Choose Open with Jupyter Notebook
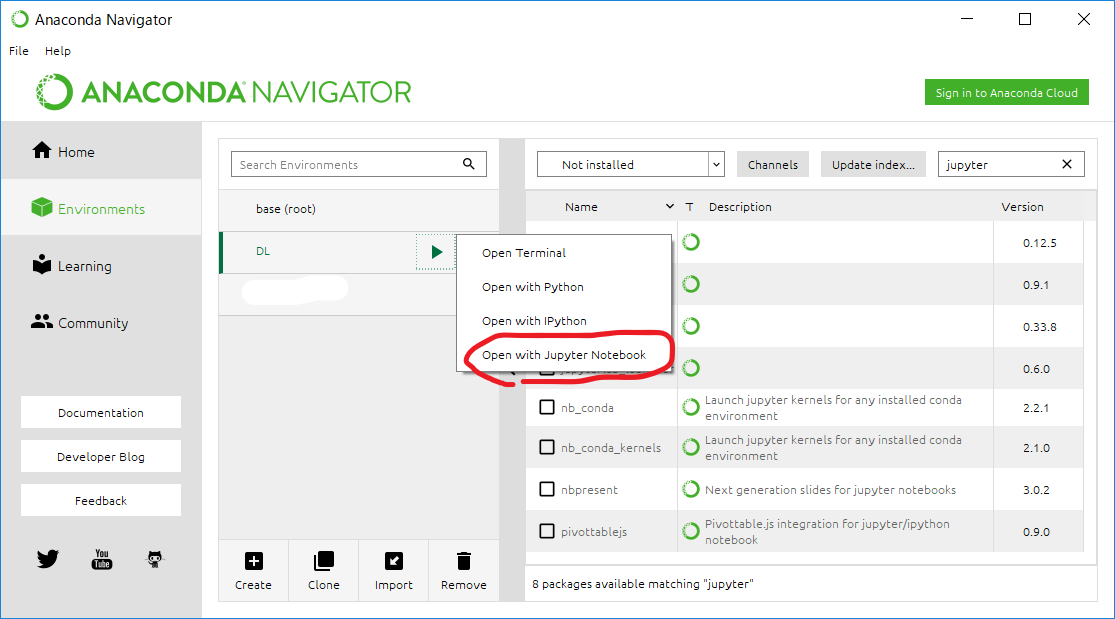 click(x=565, y=354)
